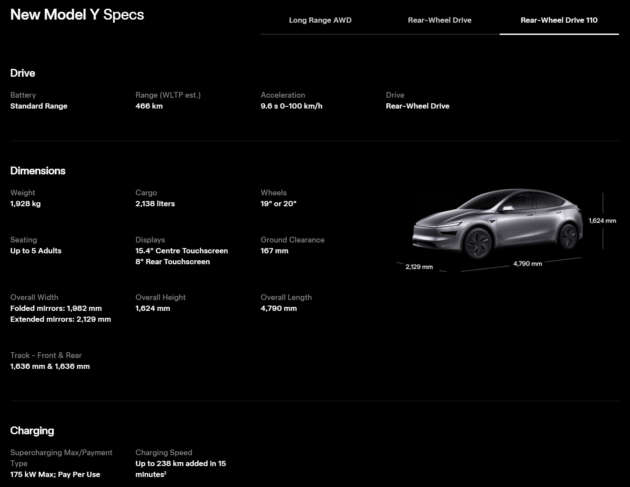Screen dimensions: 630x487
Task: Click the Range (WLTP est.) label
Action: pyautogui.click(x=168, y=95)
